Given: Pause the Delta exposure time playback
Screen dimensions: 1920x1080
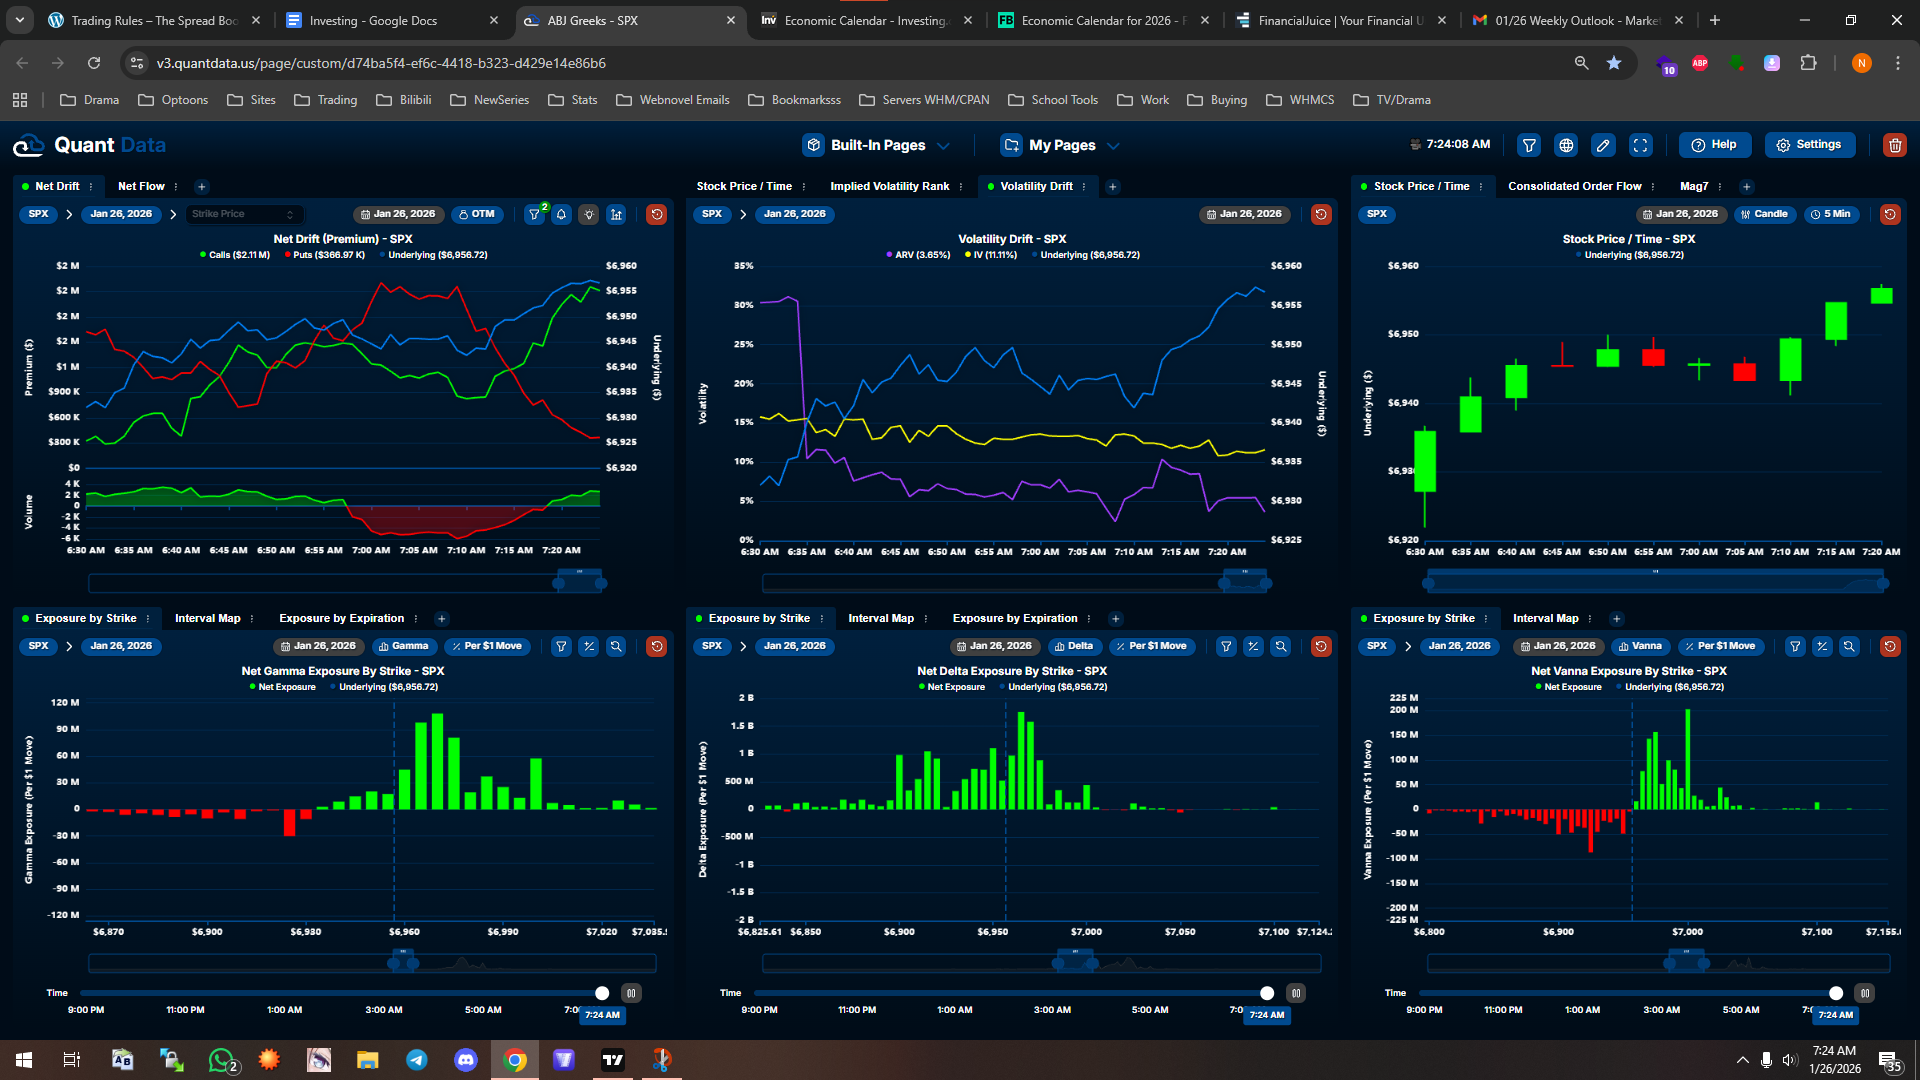Looking at the screenshot, I should coord(1295,993).
